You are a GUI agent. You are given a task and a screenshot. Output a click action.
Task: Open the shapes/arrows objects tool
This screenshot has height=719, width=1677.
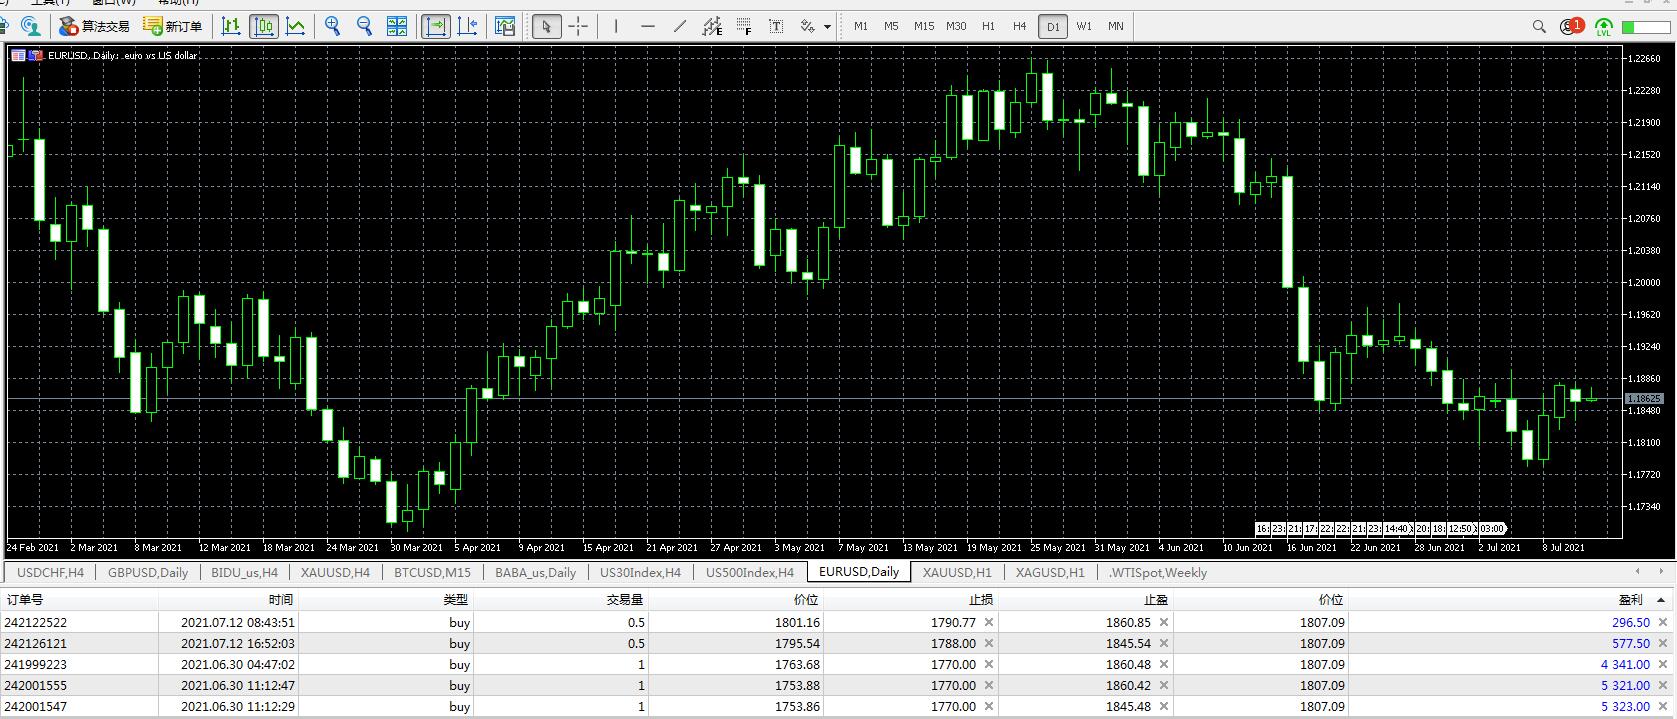(x=807, y=26)
